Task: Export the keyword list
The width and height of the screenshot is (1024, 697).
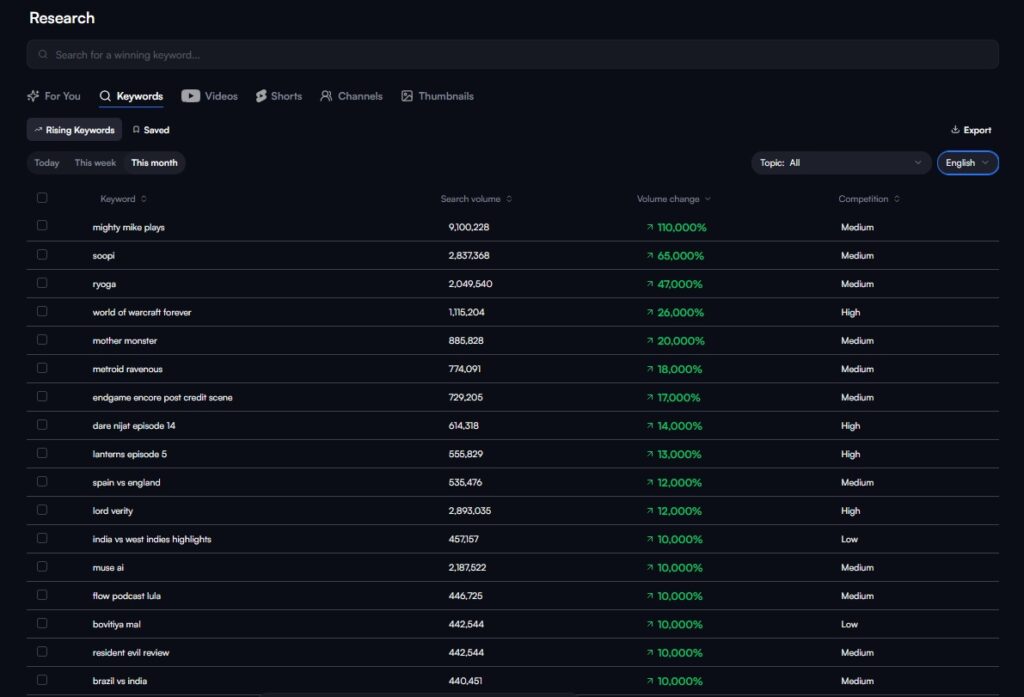Action: click(x=971, y=130)
